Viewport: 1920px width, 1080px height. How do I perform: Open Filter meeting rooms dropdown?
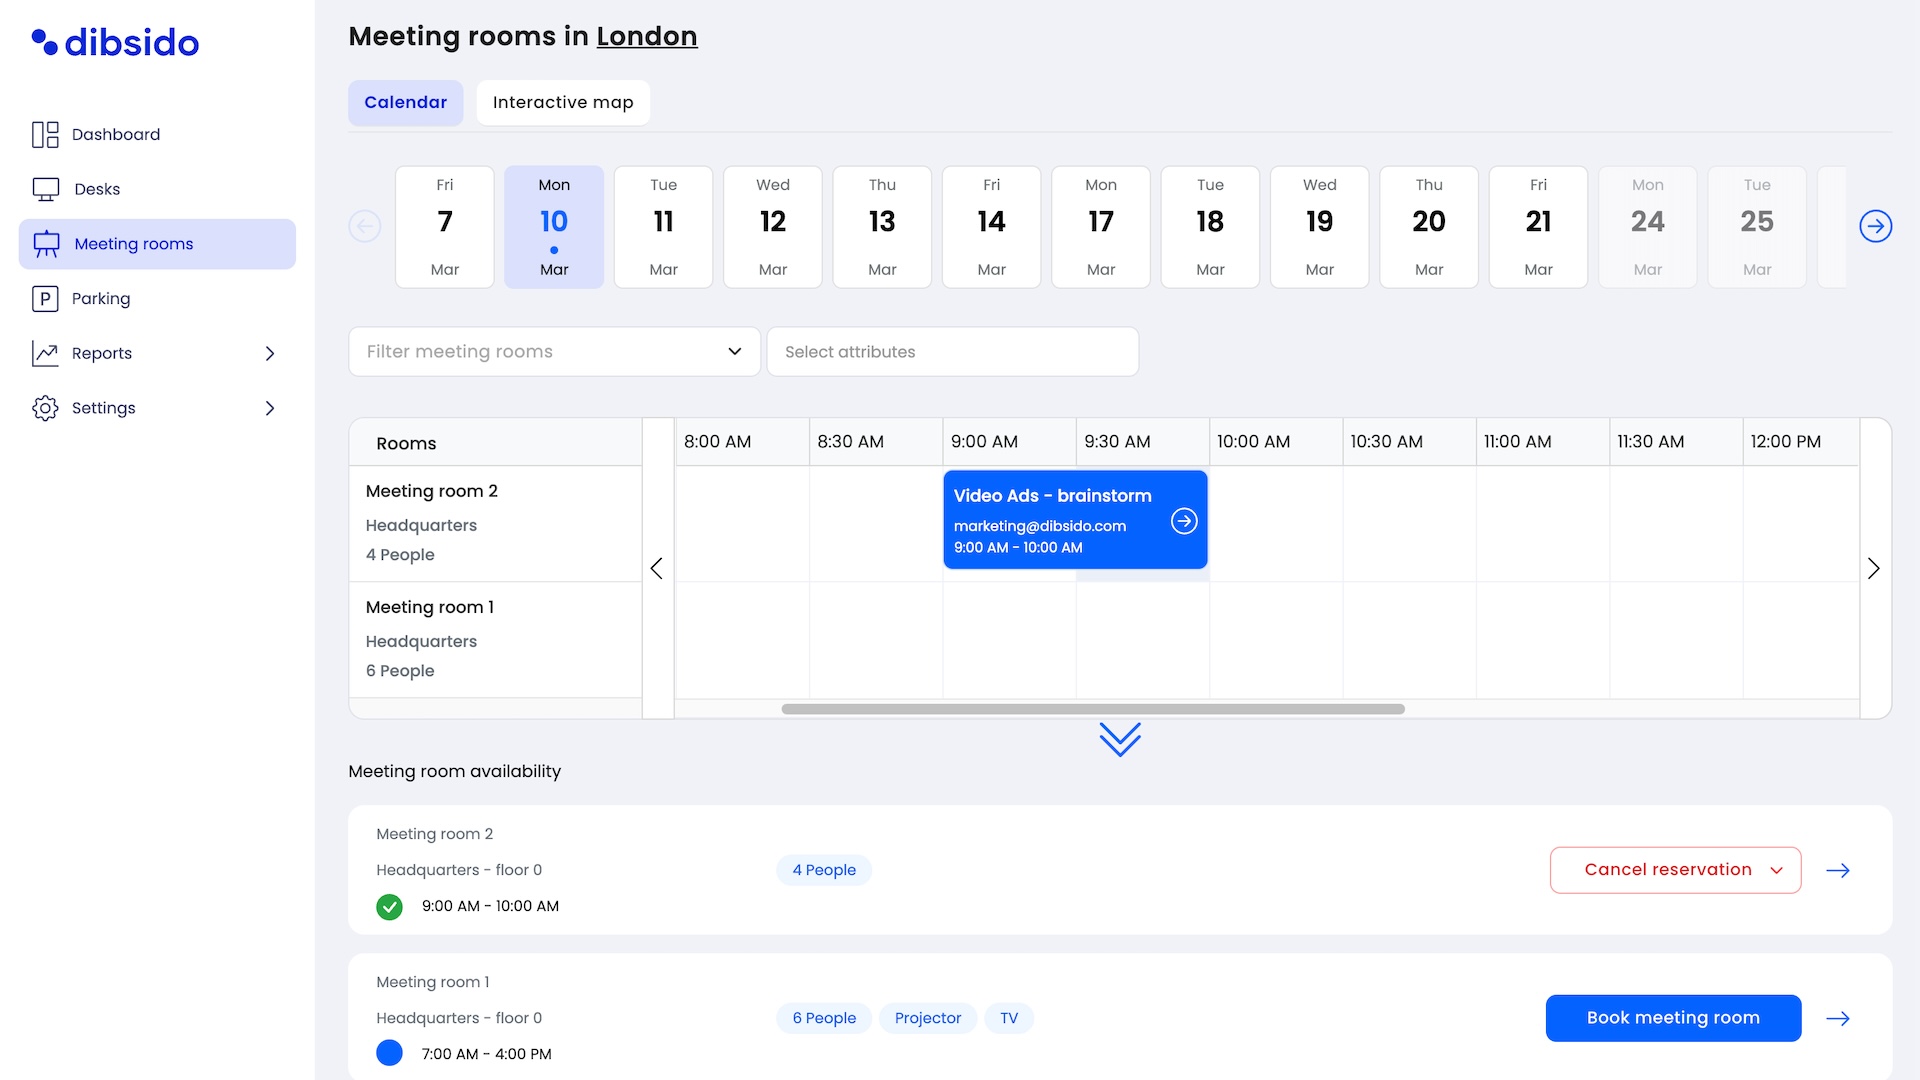click(554, 352)
